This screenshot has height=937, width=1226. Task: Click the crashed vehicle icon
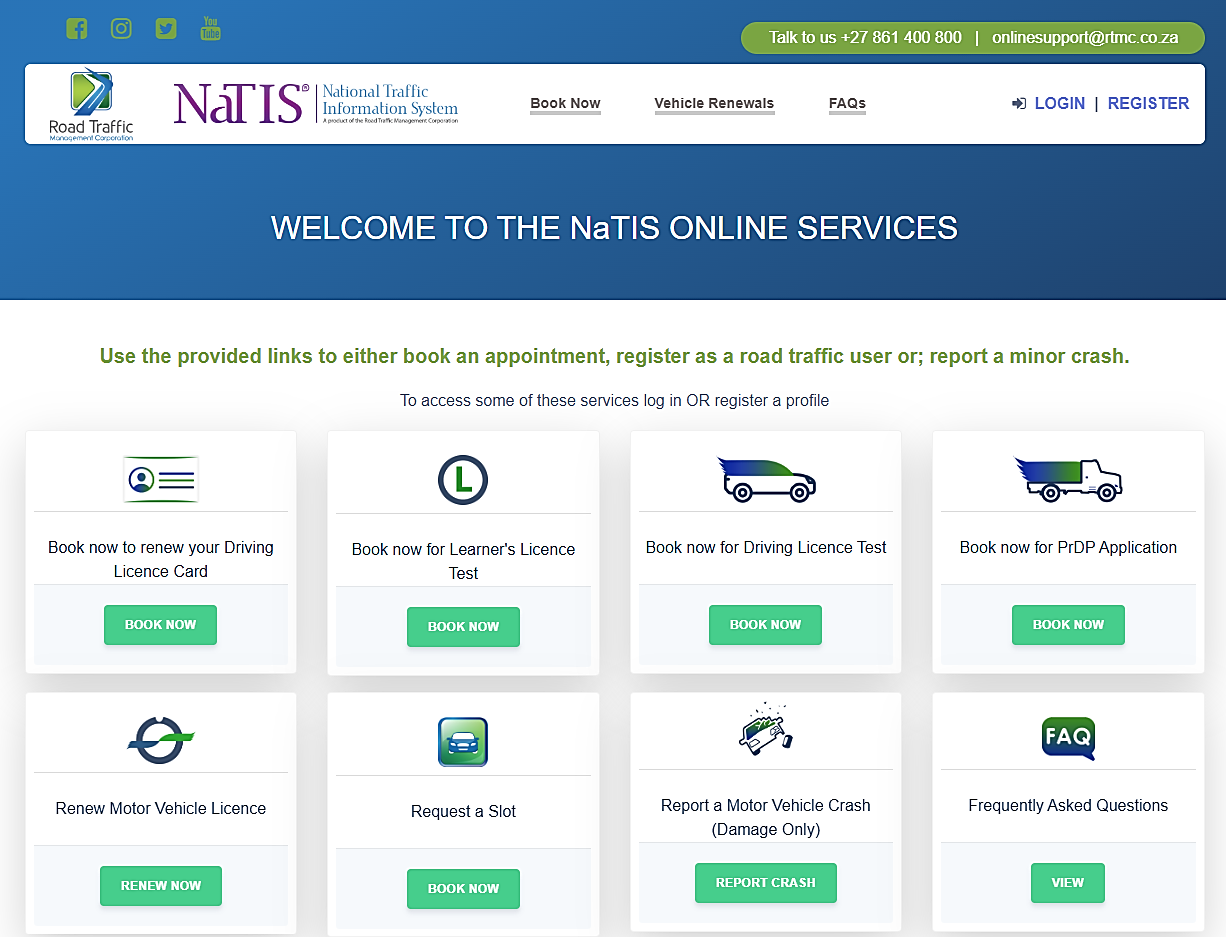766,727
